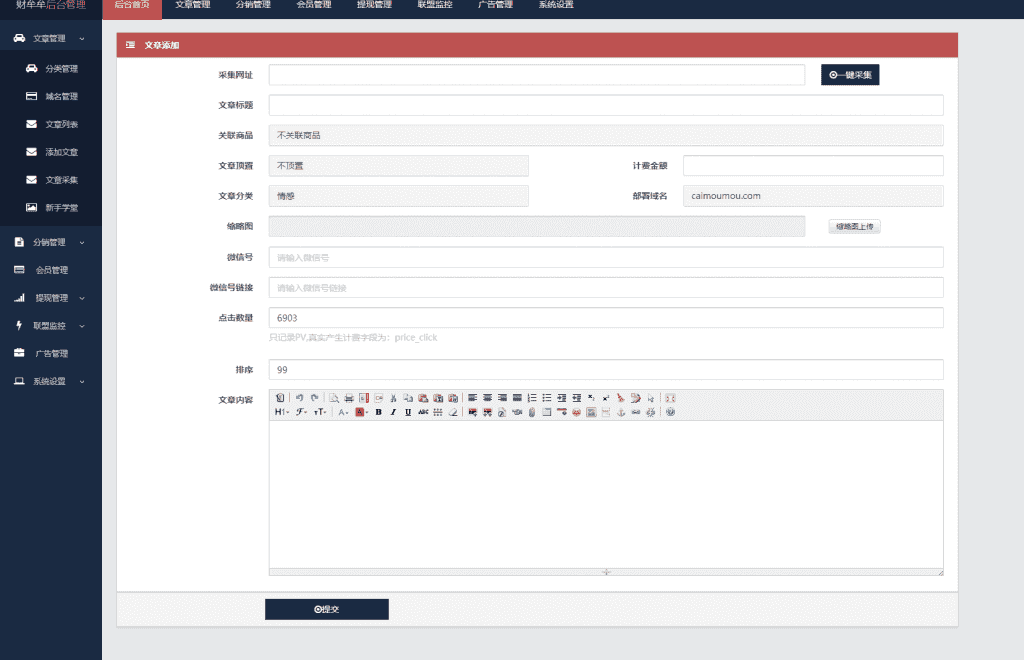1024x660 pixels.
Task: Click the underline icon in editor toolbar
Action: pos(408,412)
